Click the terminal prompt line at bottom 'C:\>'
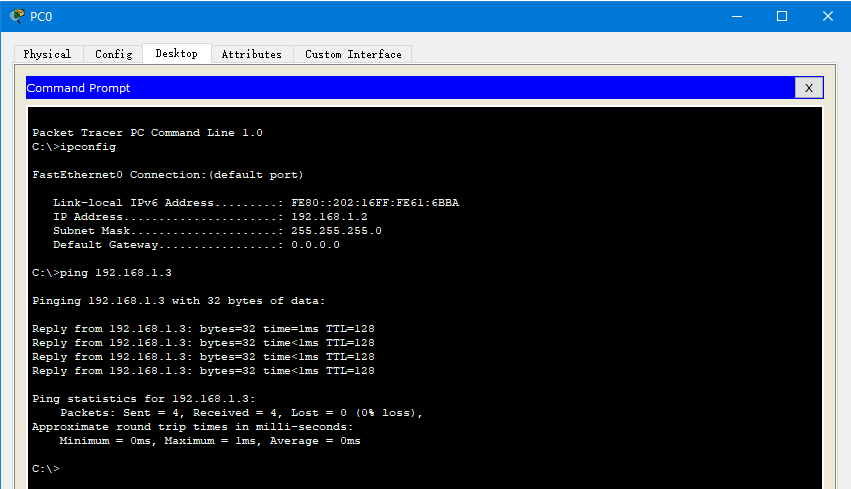The height and width of the screenshot is (489, 851). click(x=46, y=468)
